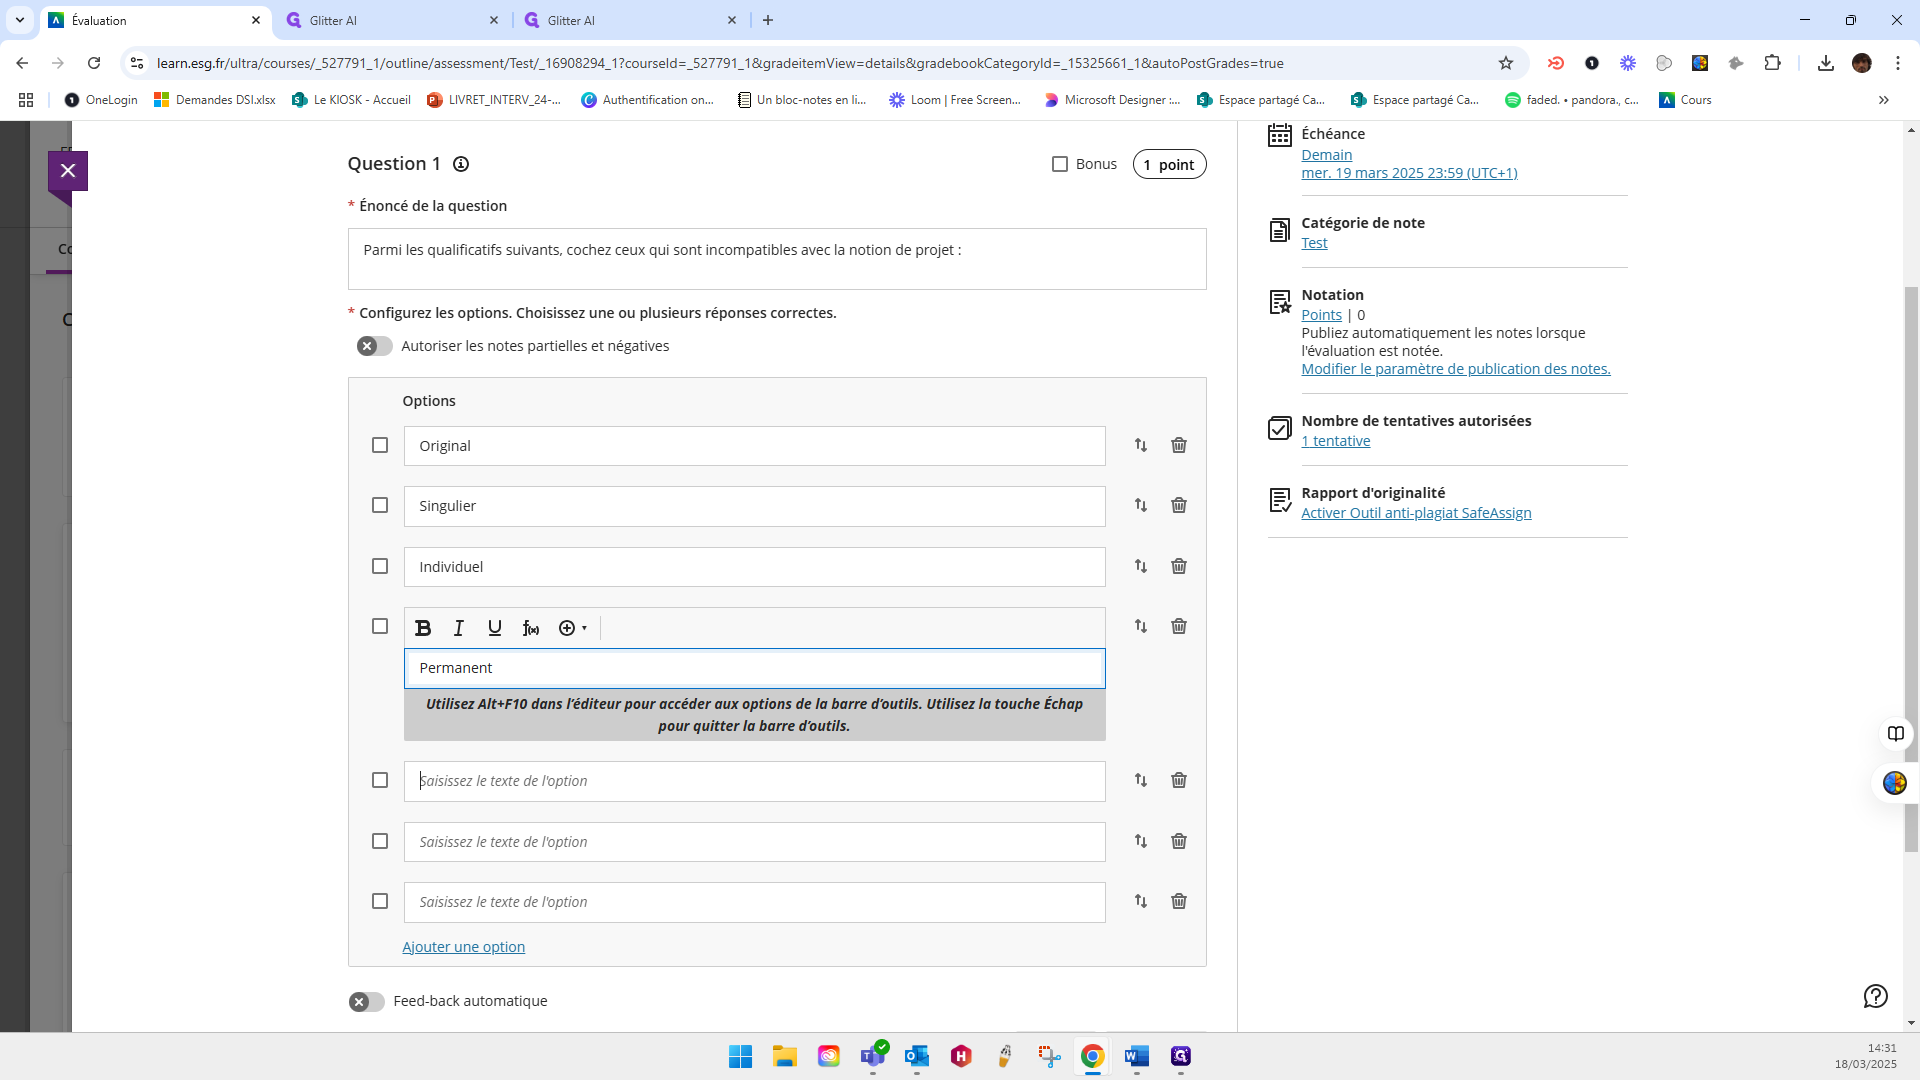1920x1080 pixels.
Task: Open Word from taskbar
Action: tap(1137, 1056)
